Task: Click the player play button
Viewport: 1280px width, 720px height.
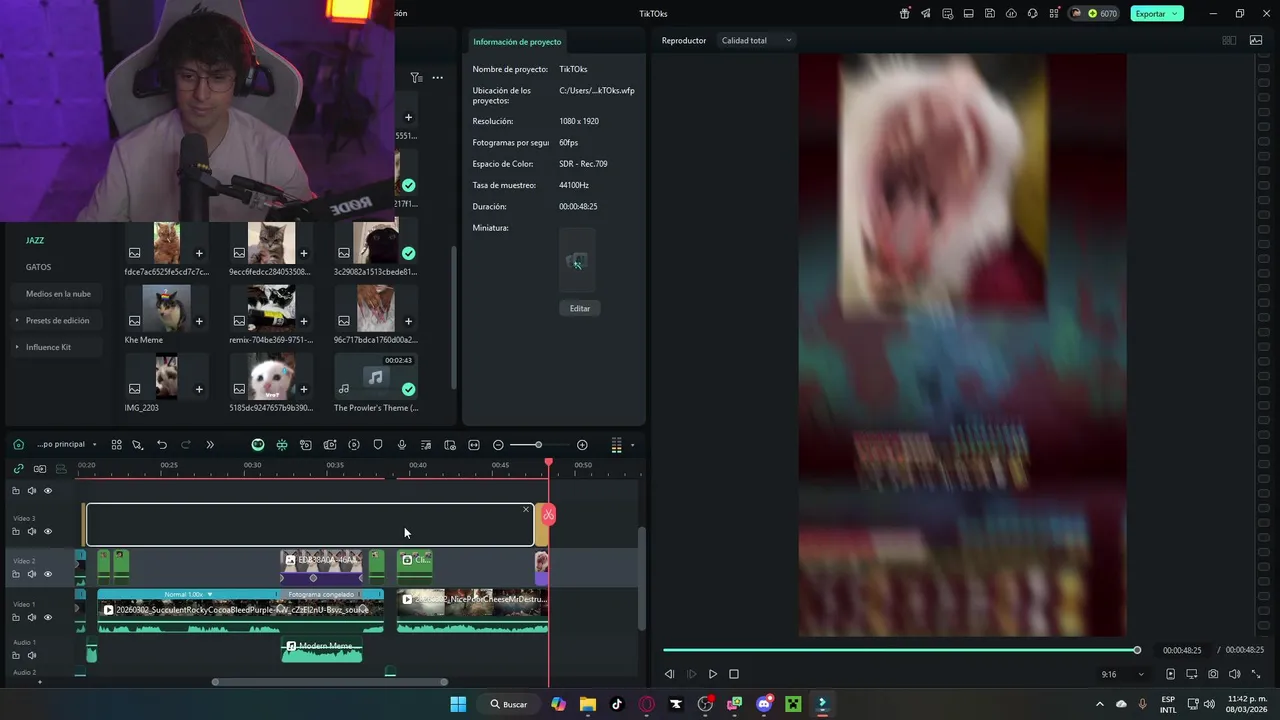Action: (712, 674)
